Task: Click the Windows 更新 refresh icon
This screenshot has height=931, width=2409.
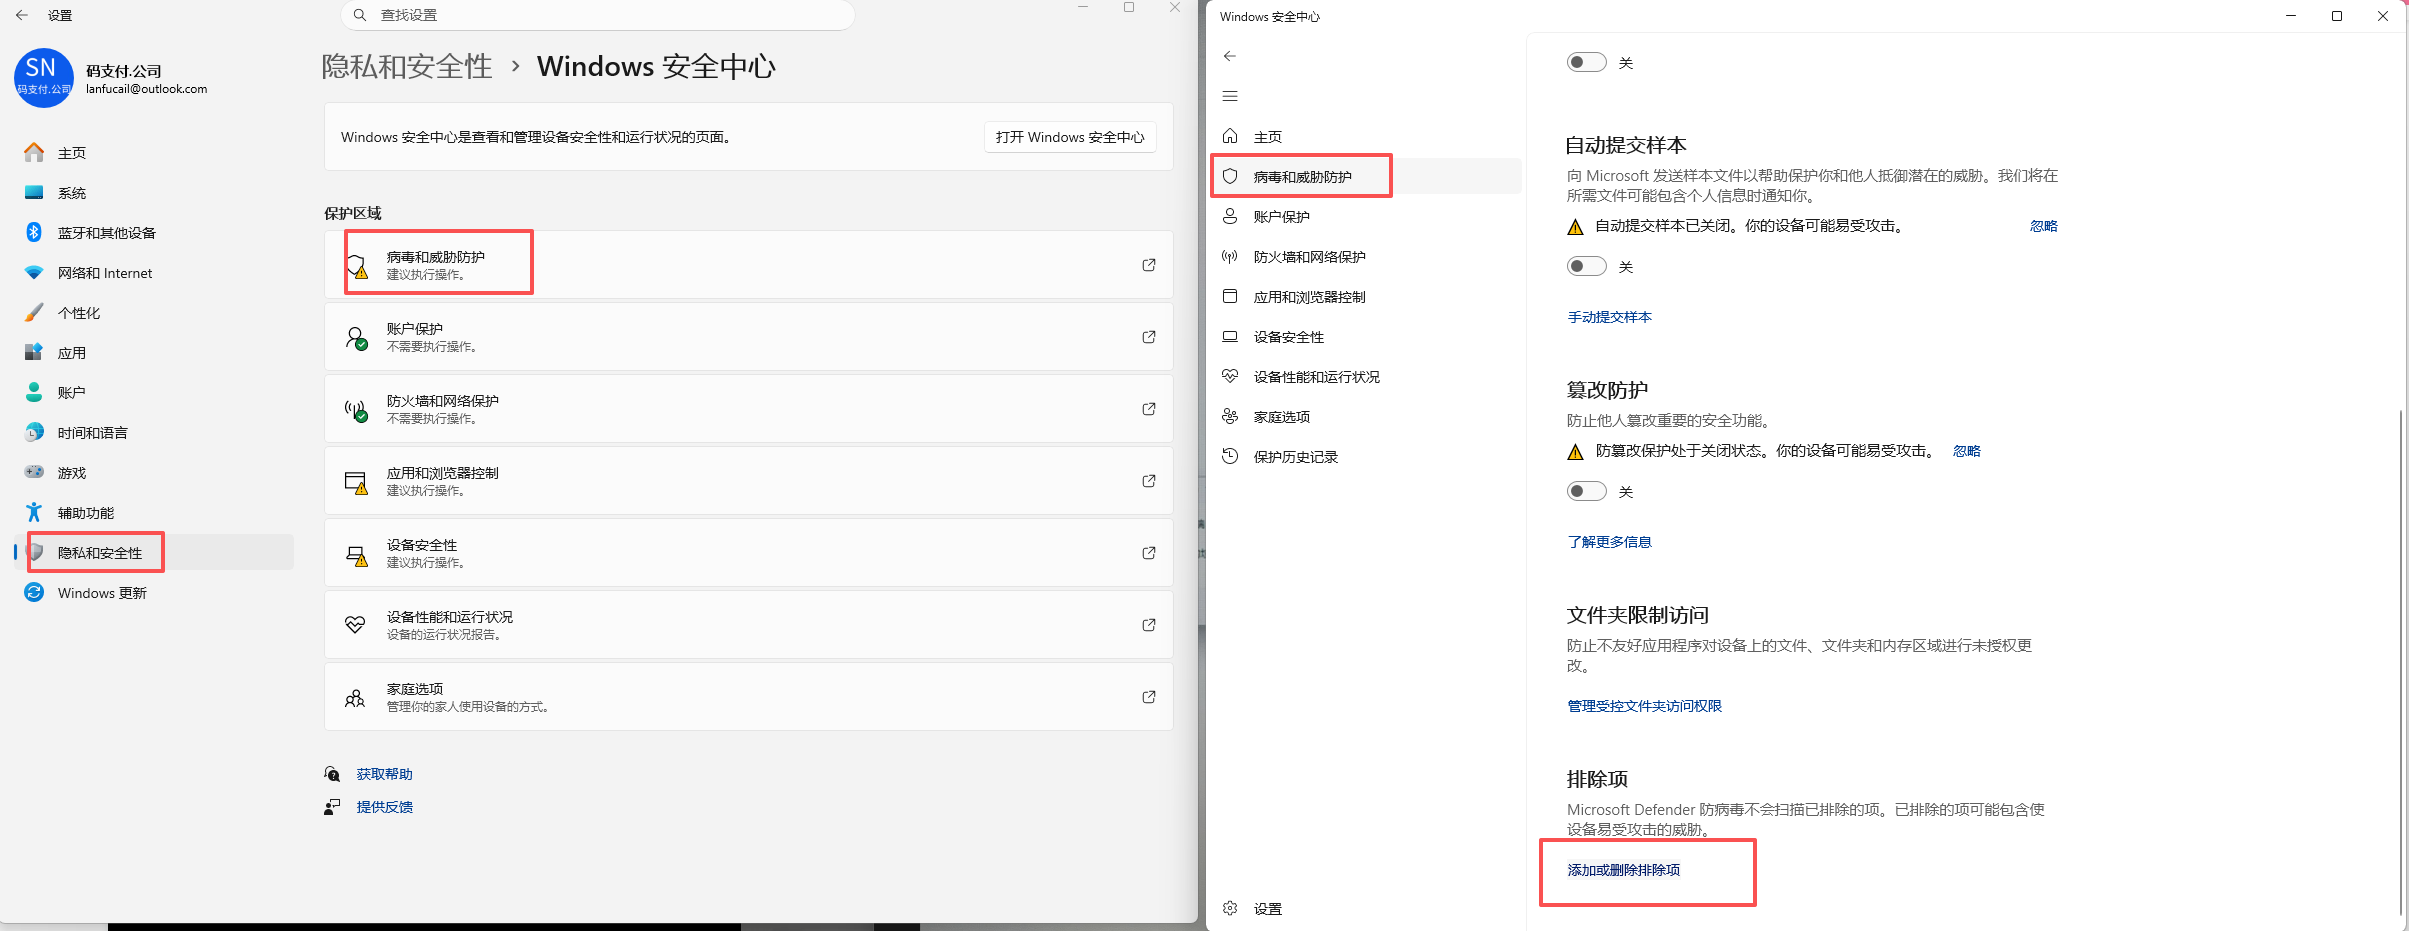Action: [34, 592]
